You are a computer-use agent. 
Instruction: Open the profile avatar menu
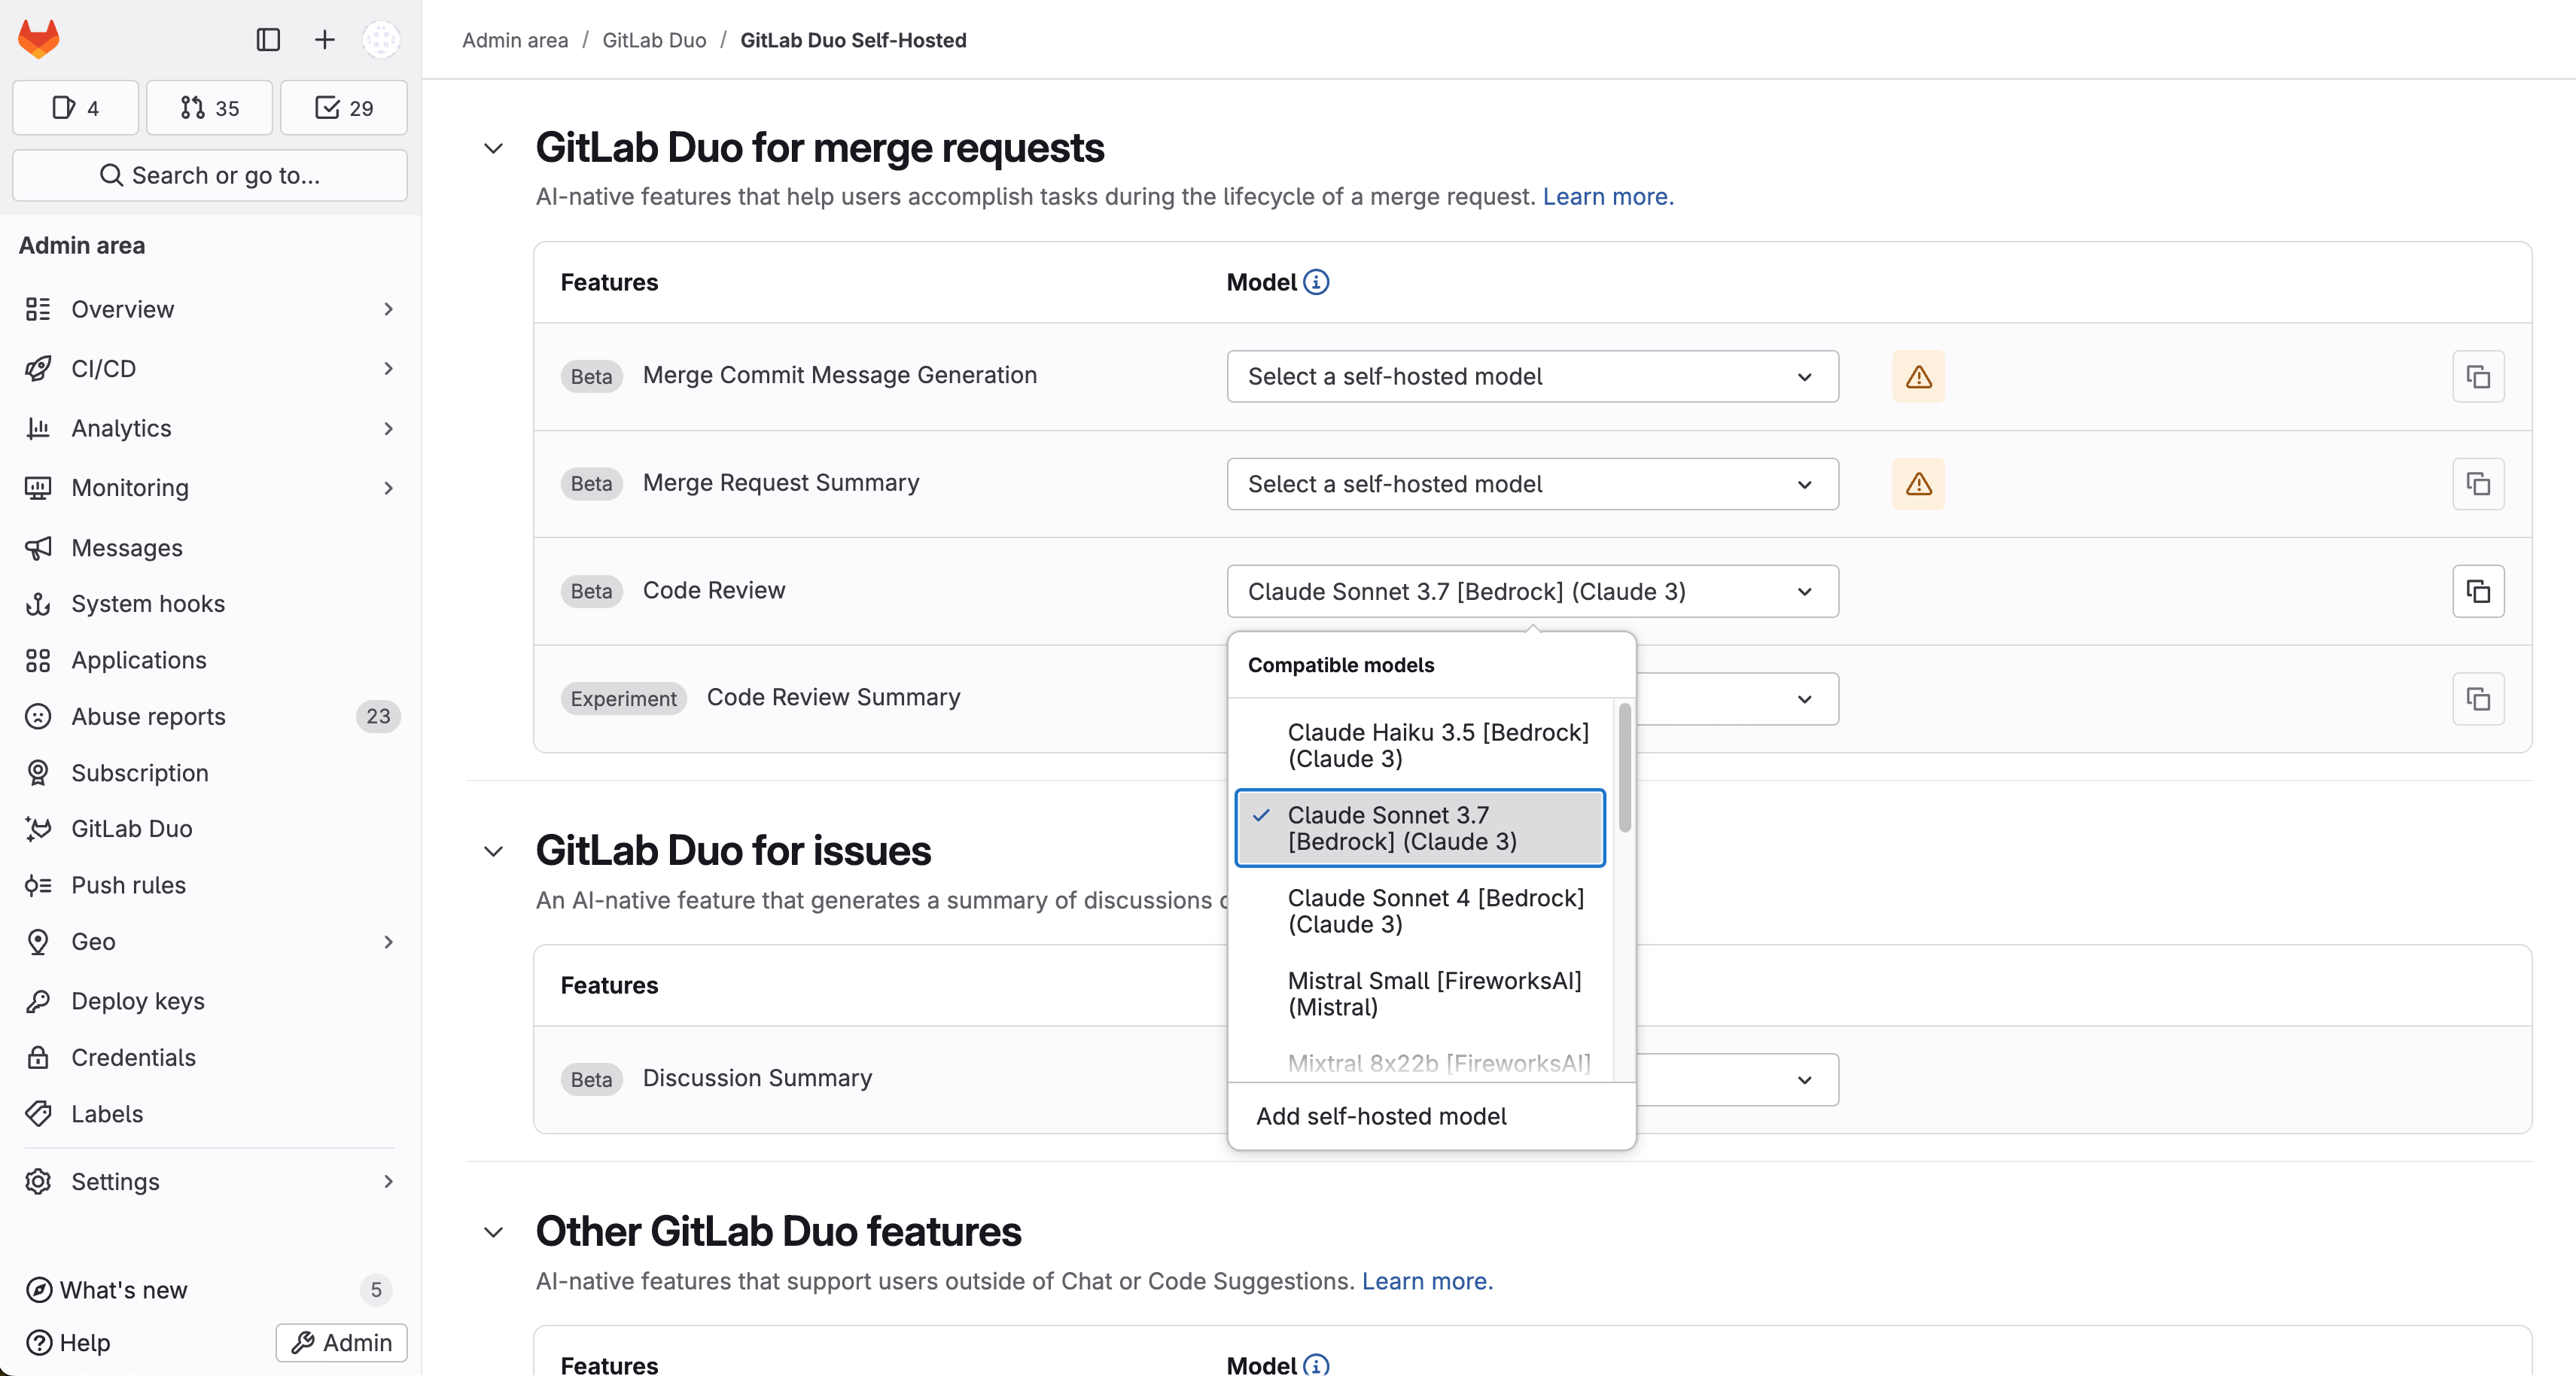[380, 40]
